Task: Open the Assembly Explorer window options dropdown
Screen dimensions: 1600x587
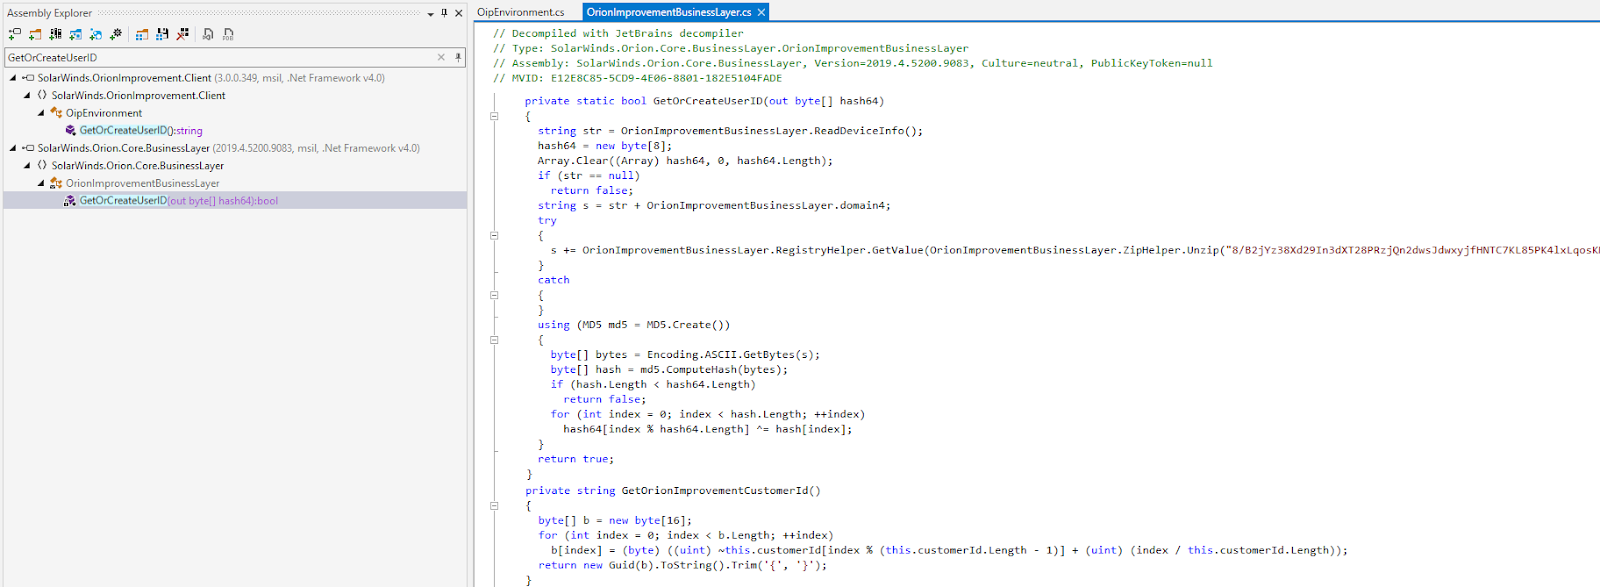Action: (431, 13)
